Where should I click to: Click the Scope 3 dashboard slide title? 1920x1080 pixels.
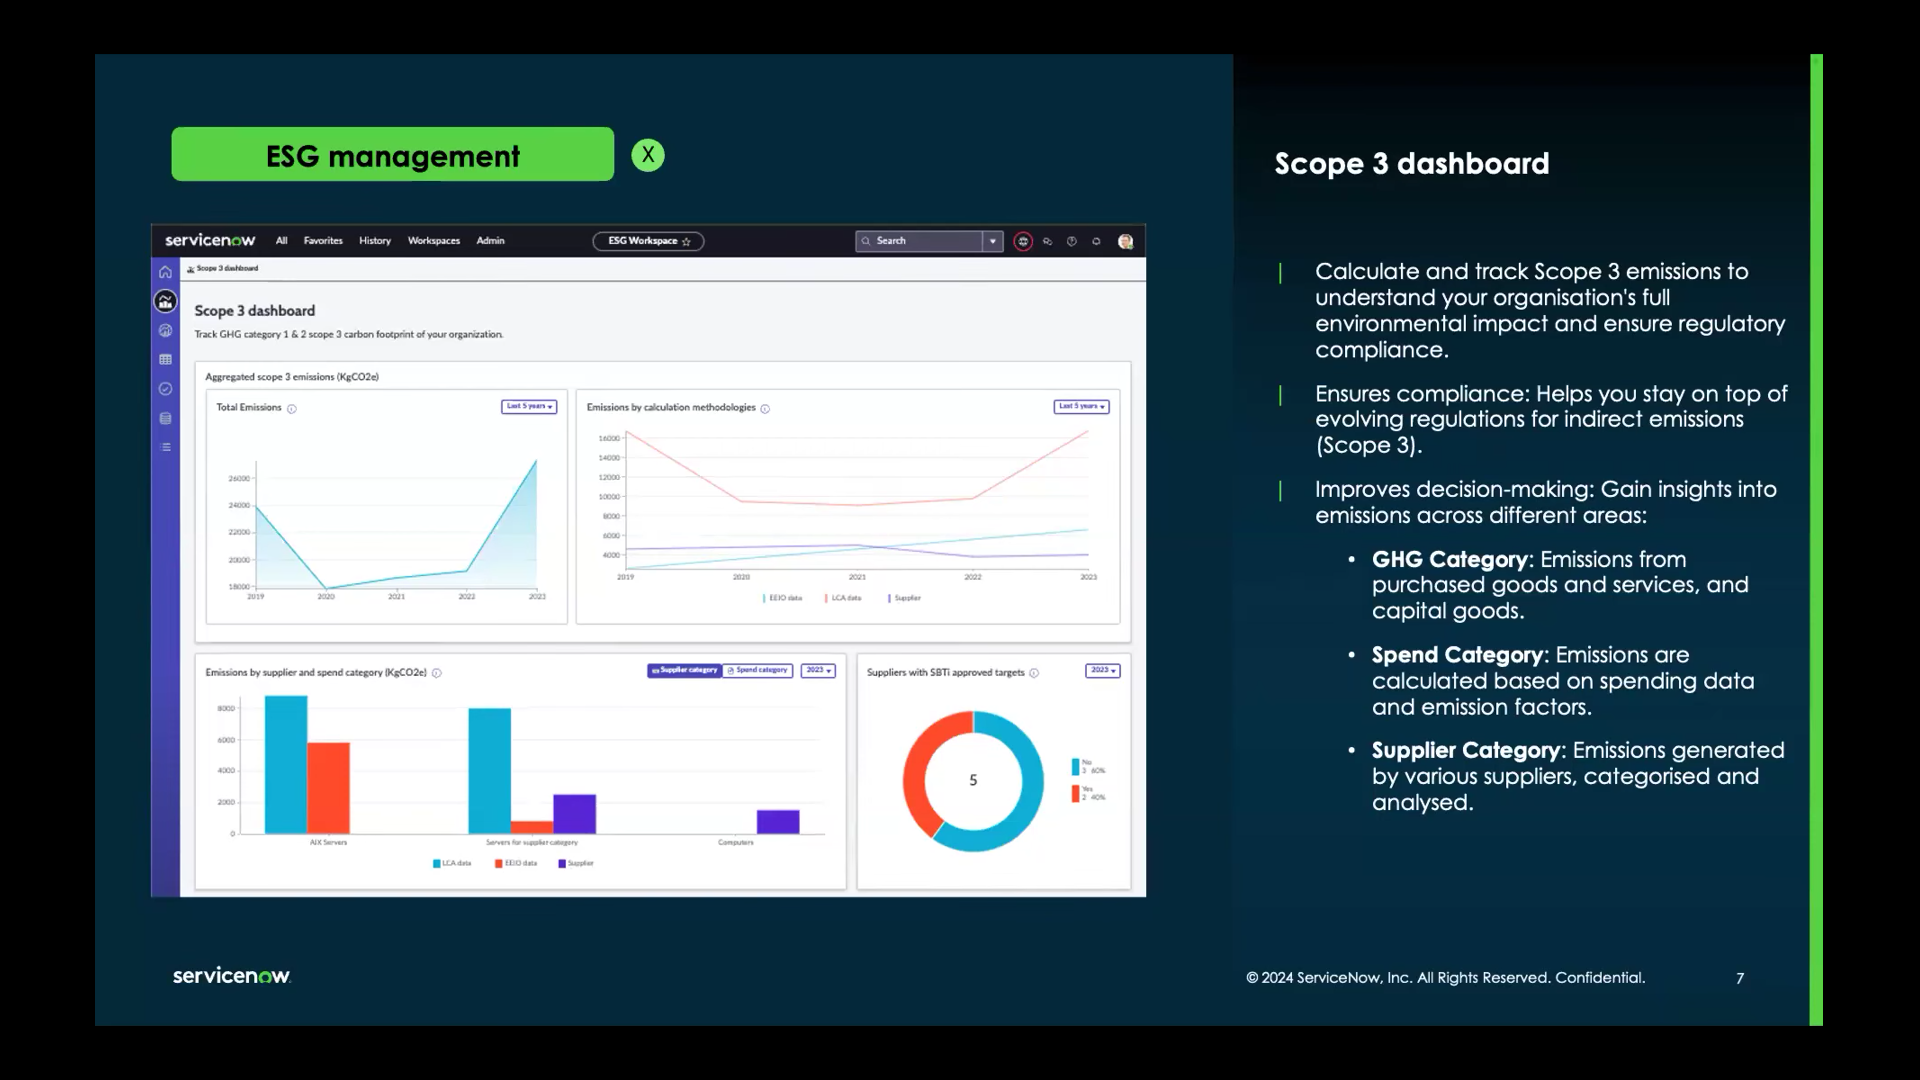[1412, 163]
